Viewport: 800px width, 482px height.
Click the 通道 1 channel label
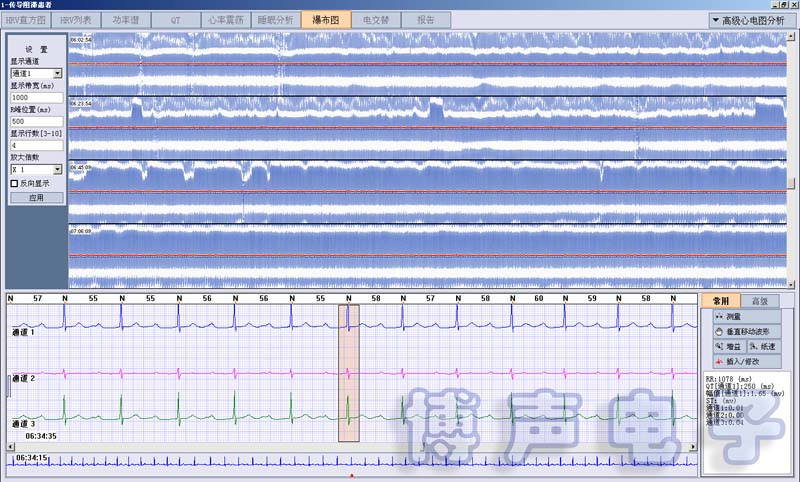(x=23, y=332)
